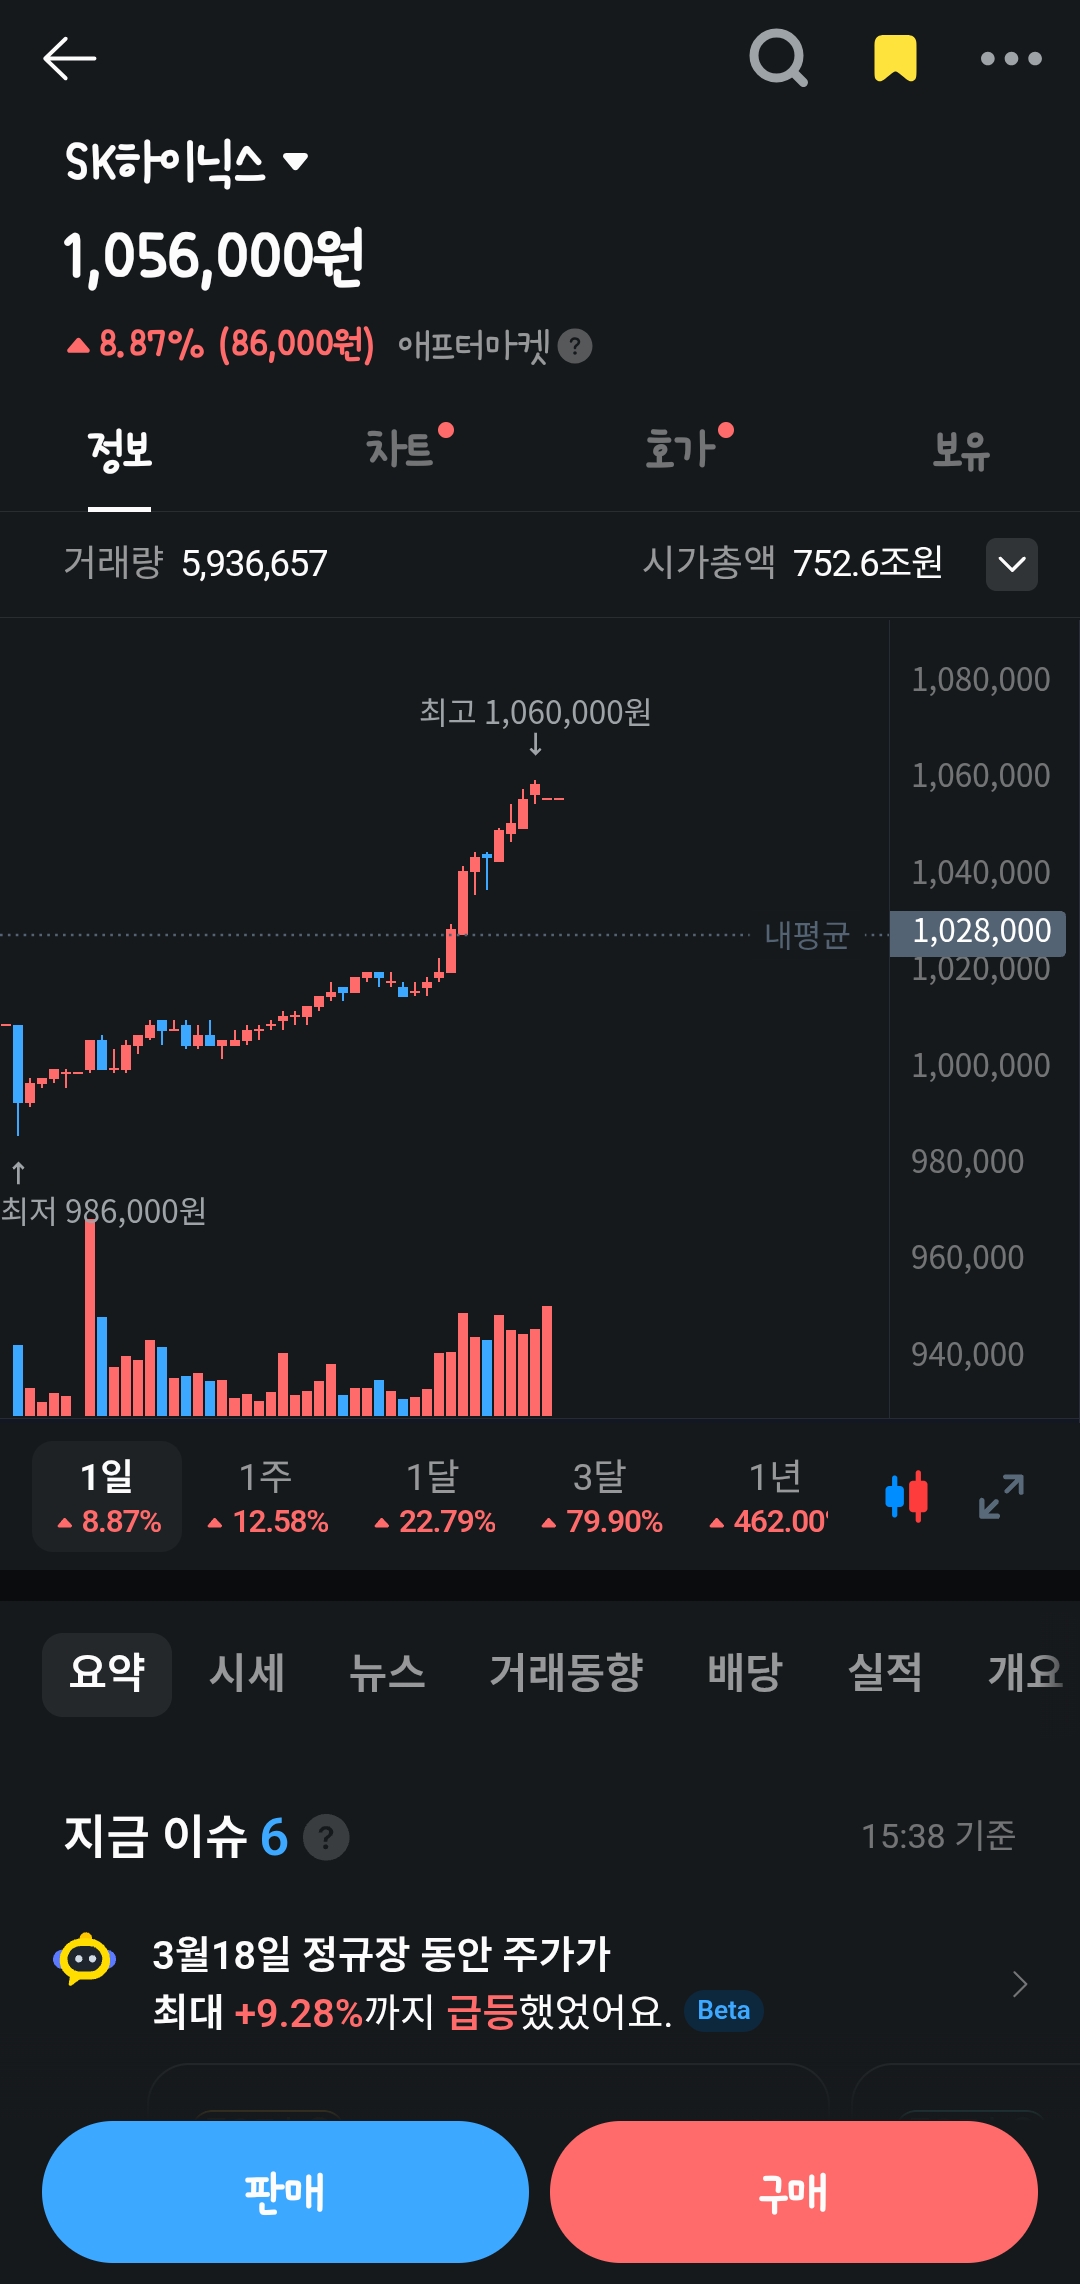Tap the 지금 이슈 help icon
The image size is (1080, 2284).
[326, 1837]
